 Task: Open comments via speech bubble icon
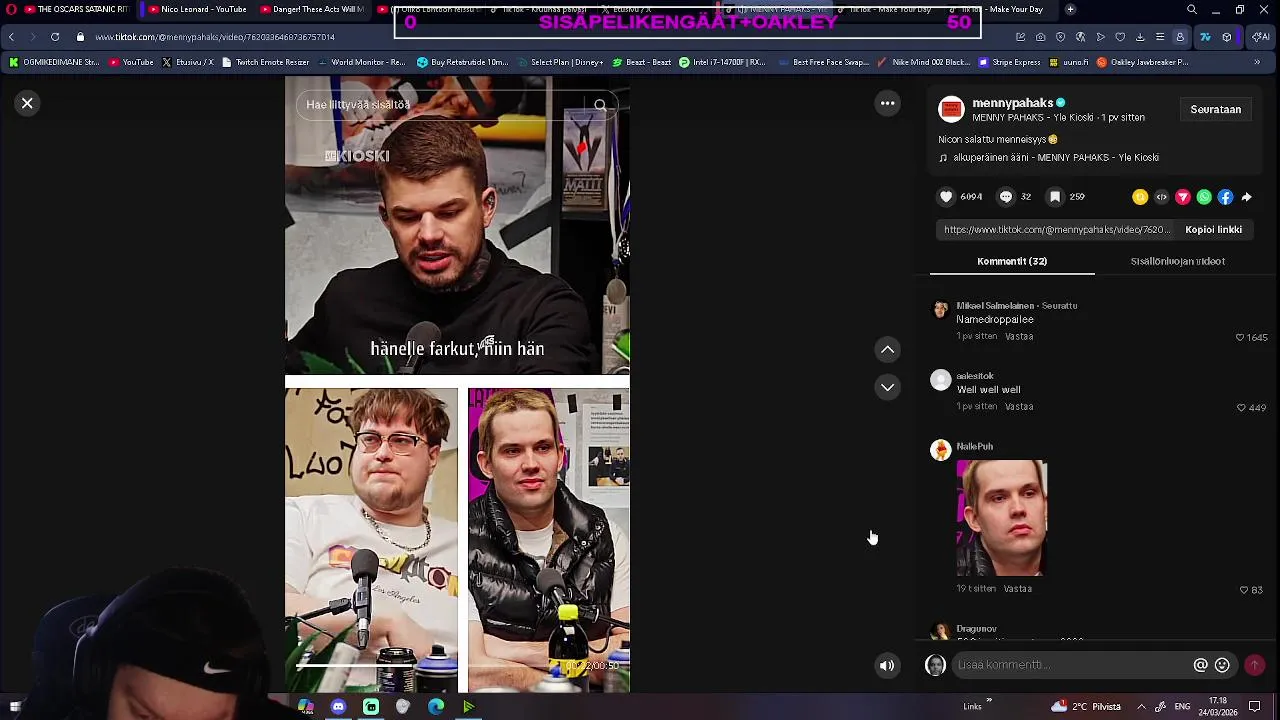(1006, 197)
